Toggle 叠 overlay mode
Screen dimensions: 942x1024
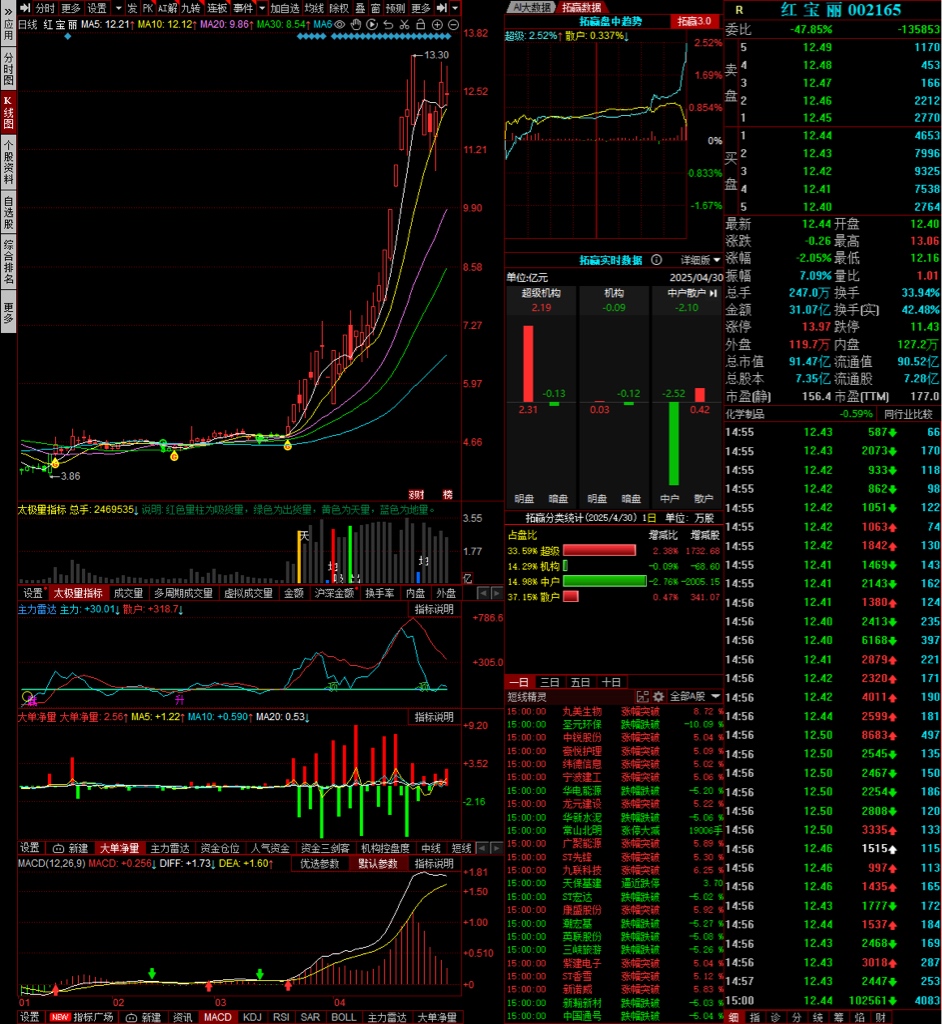tap(360, 8)
